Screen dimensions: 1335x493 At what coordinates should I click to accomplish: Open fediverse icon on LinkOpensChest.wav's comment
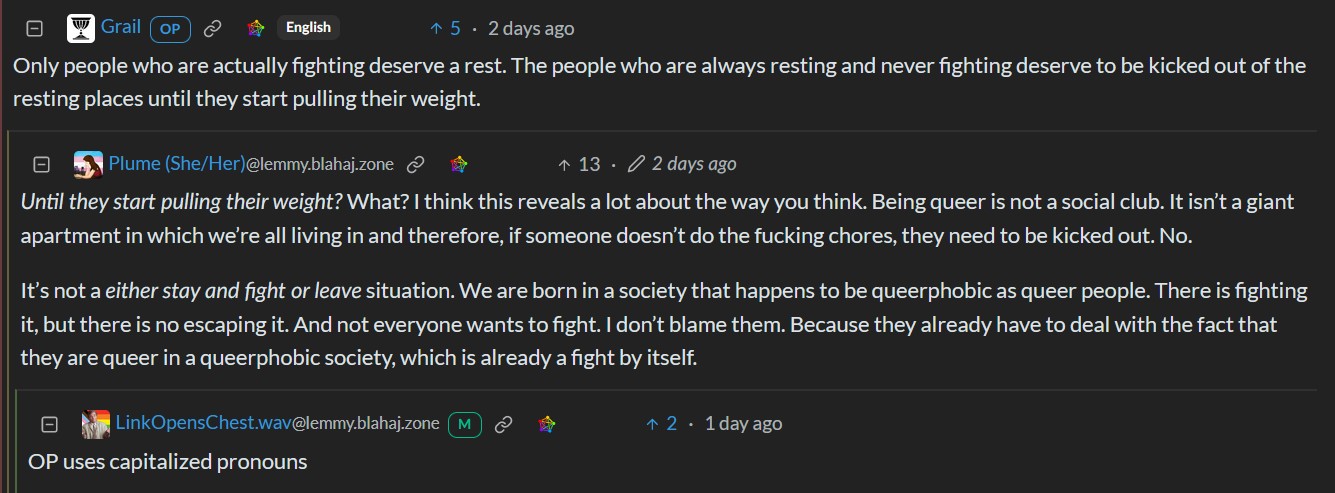(546, 424)
